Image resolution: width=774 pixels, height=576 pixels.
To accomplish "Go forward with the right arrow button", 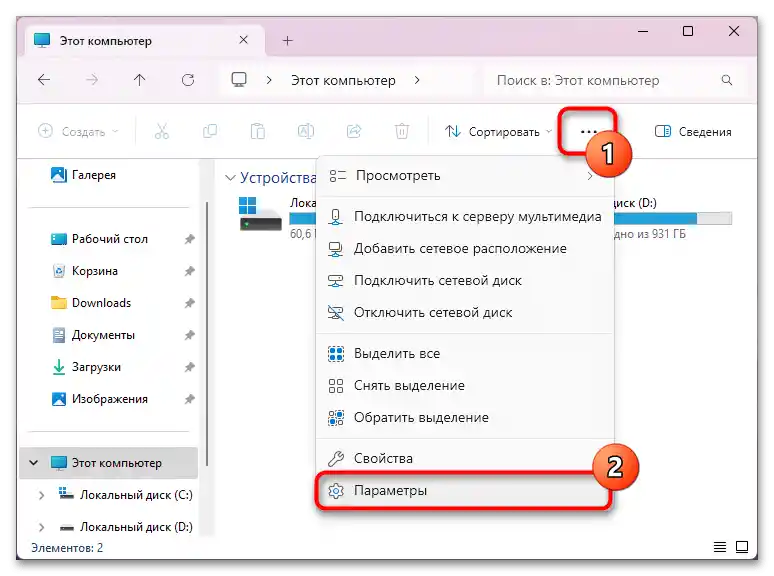I will pos(92,80).
